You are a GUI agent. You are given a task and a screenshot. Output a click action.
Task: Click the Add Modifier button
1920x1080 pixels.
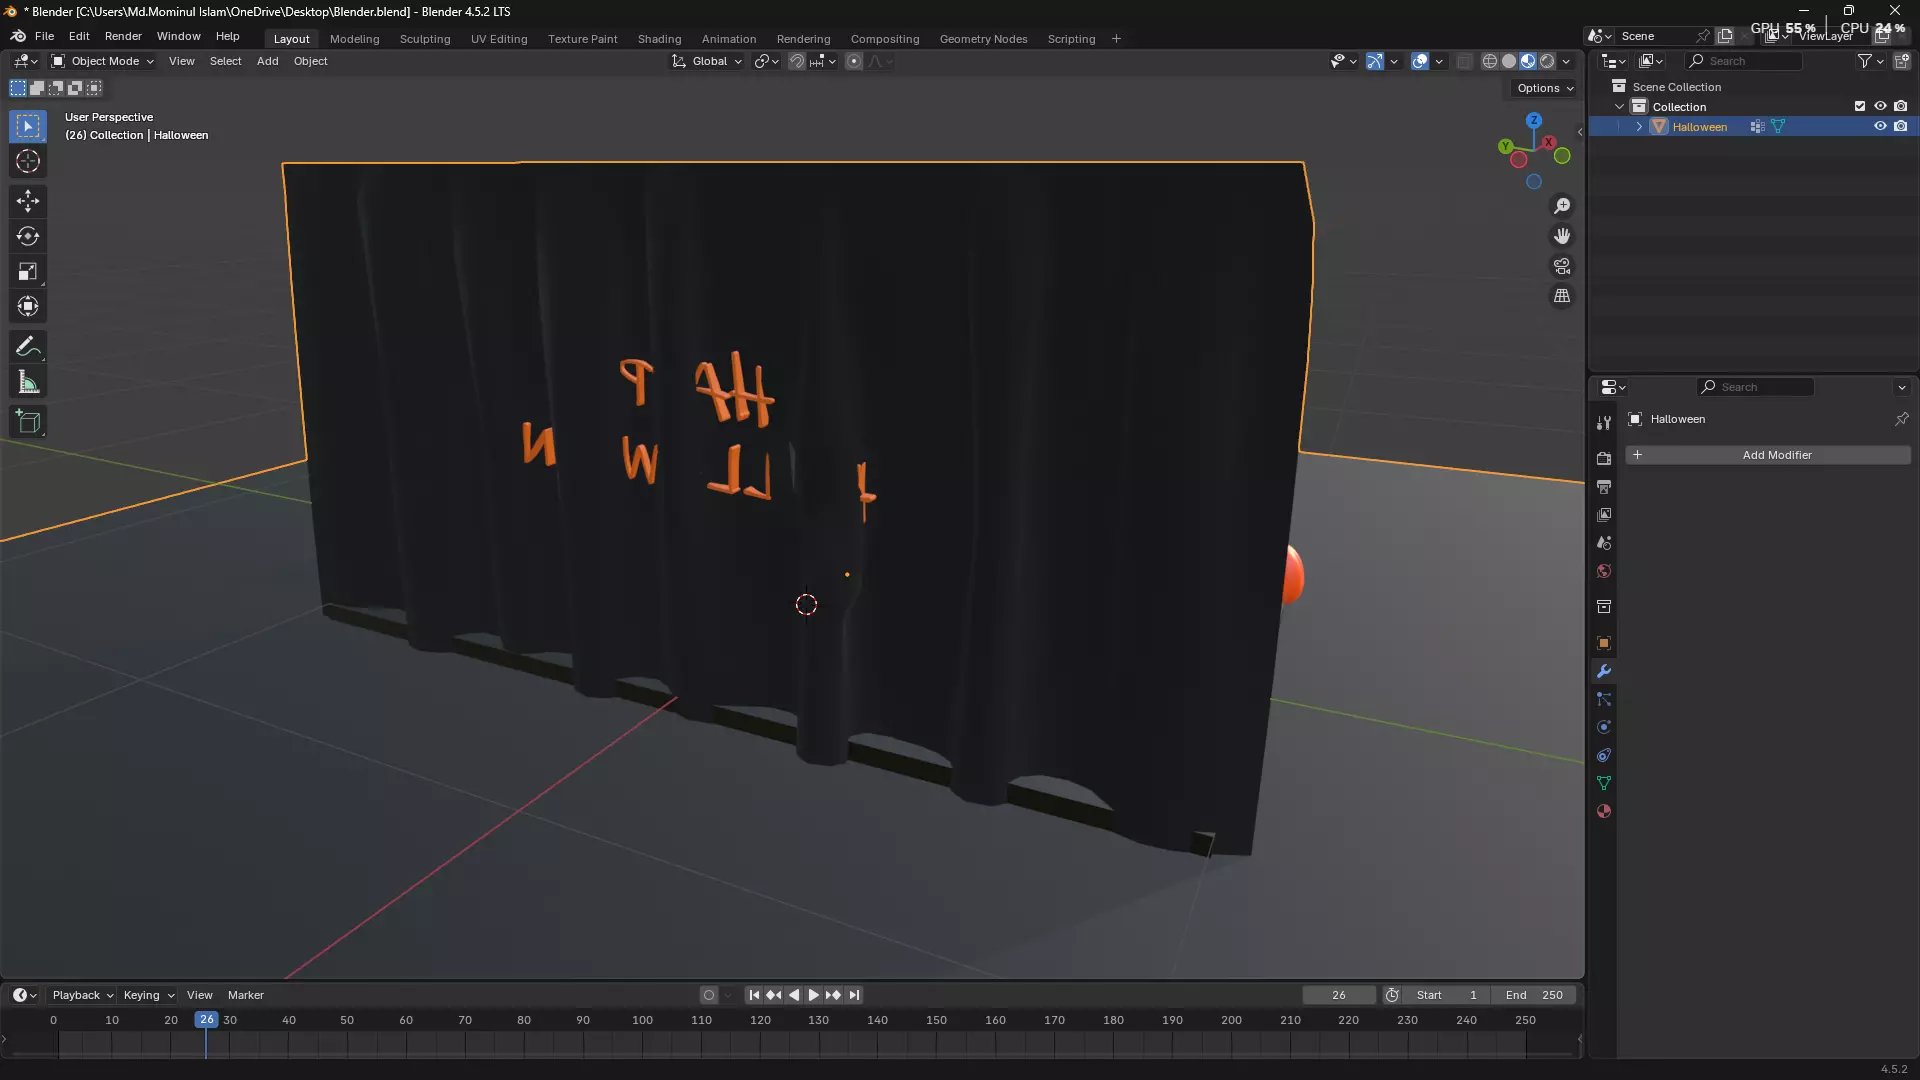(x=1768, y=455)
